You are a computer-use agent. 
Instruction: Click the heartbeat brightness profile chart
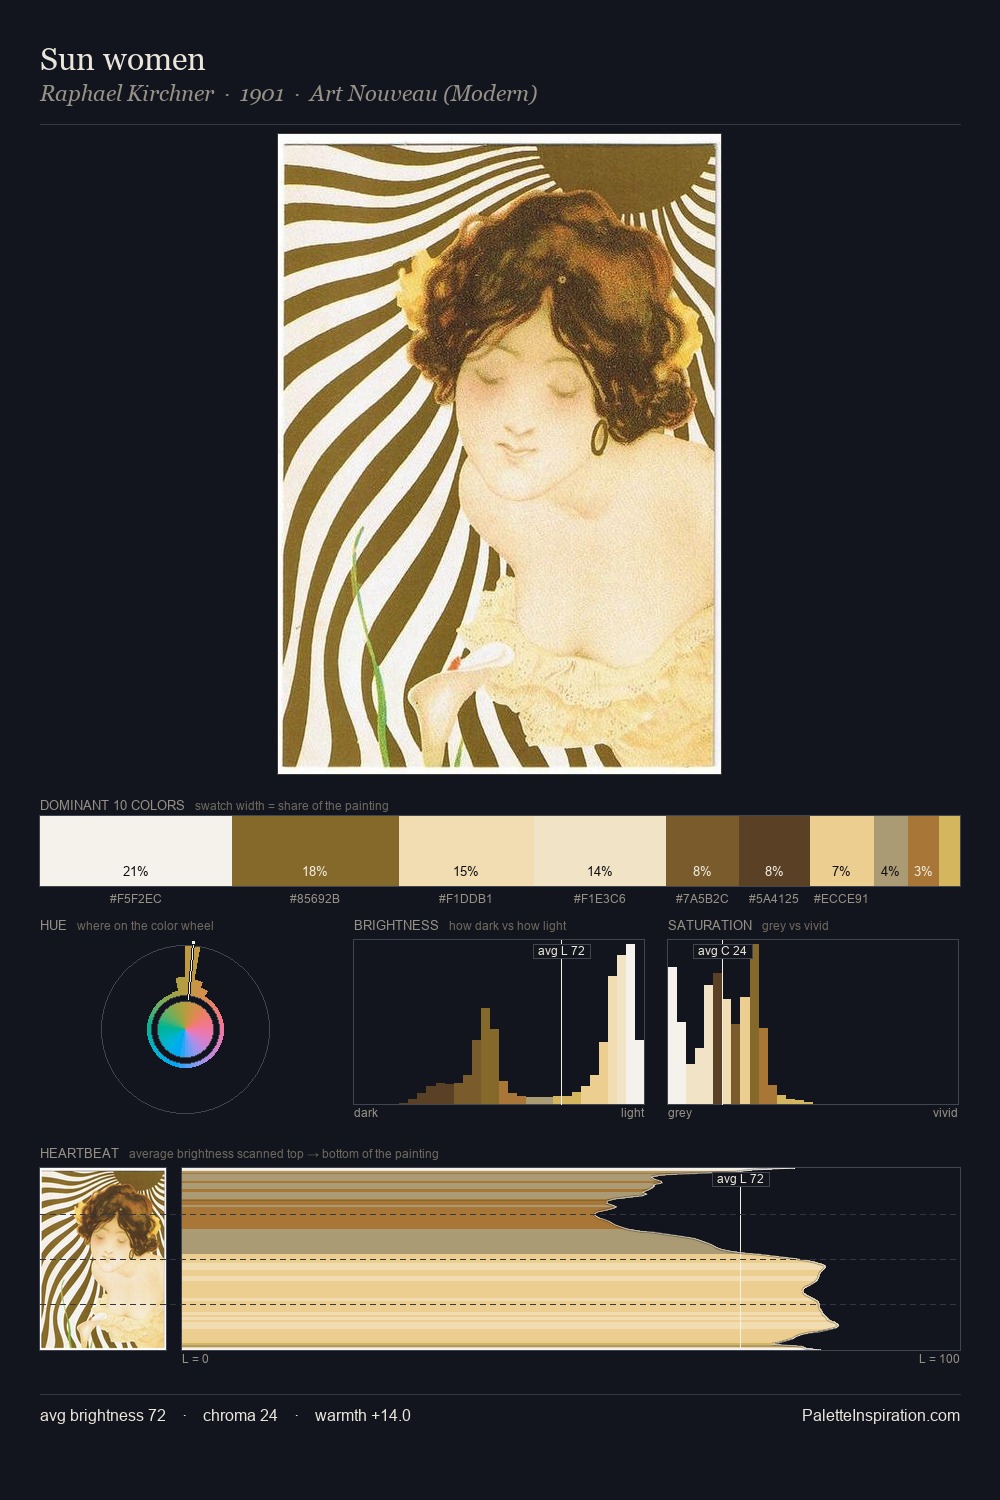pyautogui.click(x=571, y=1259)
